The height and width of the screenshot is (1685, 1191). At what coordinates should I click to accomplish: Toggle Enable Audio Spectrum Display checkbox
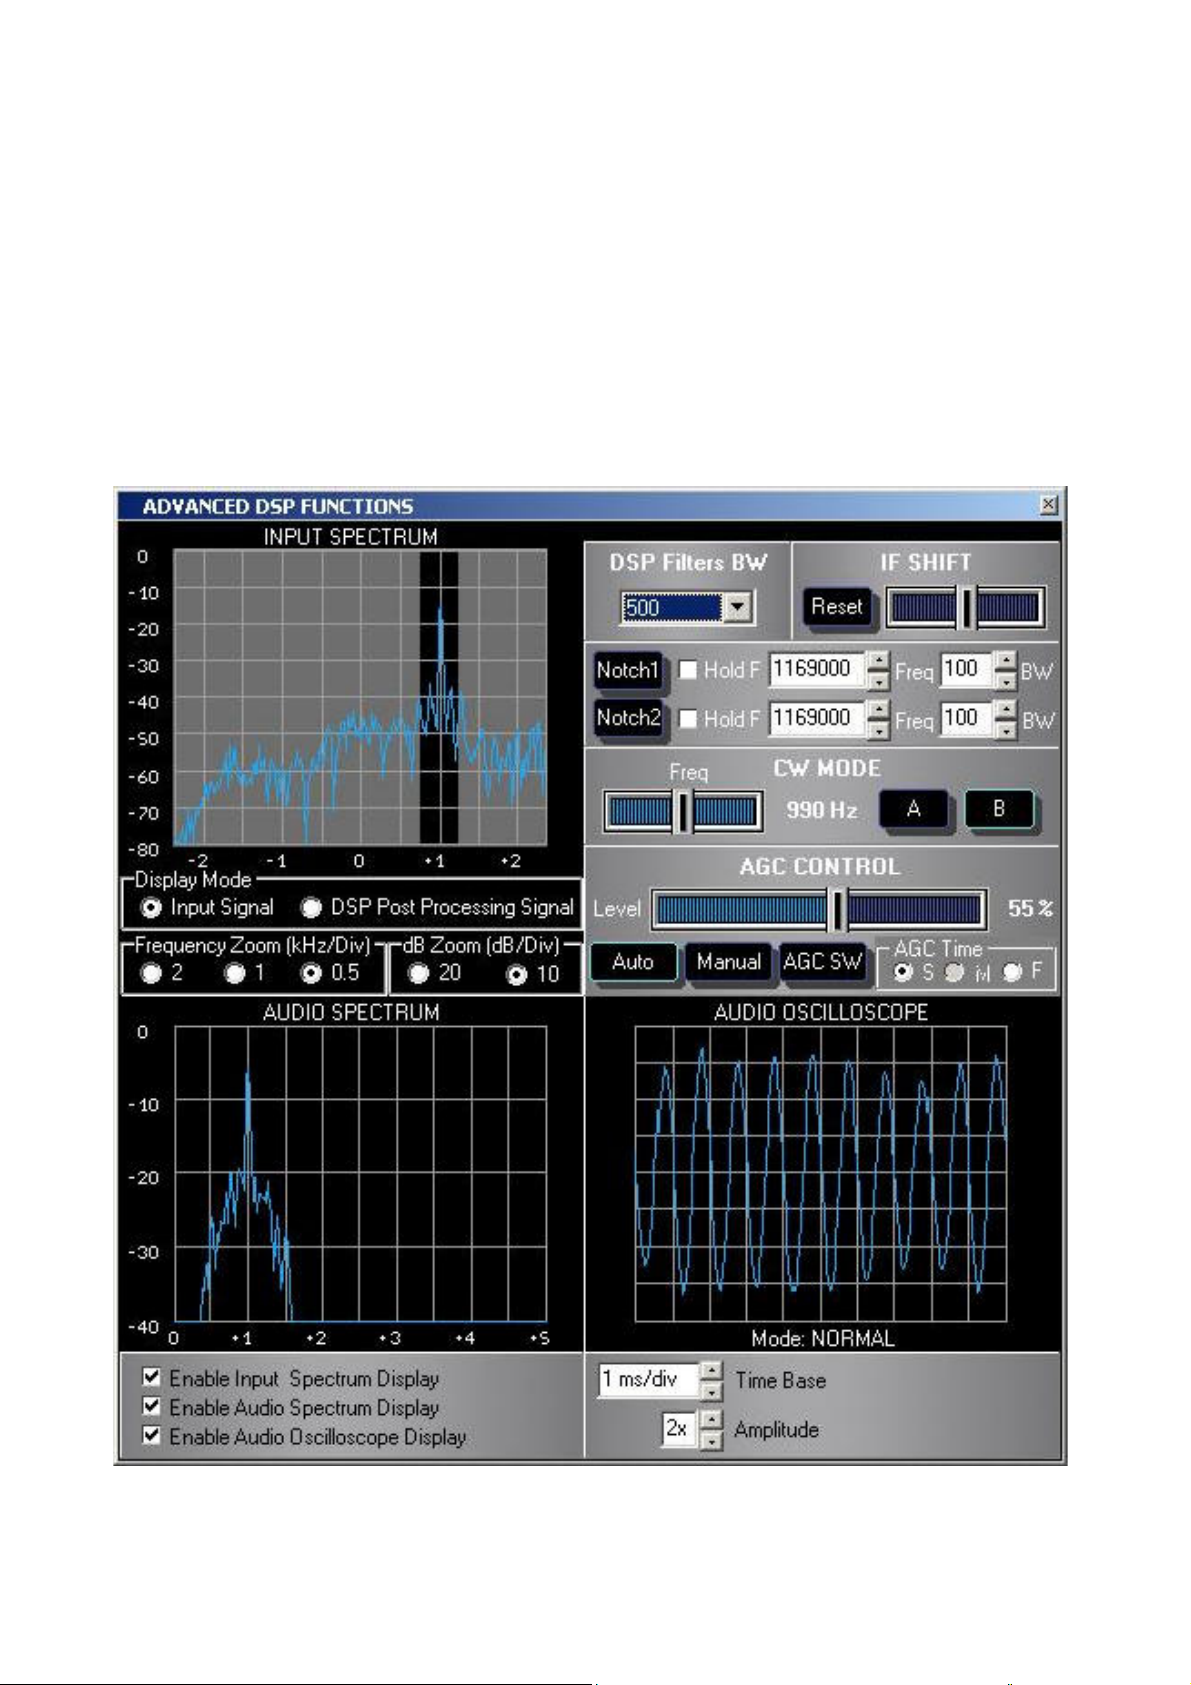coord(151,1407)
